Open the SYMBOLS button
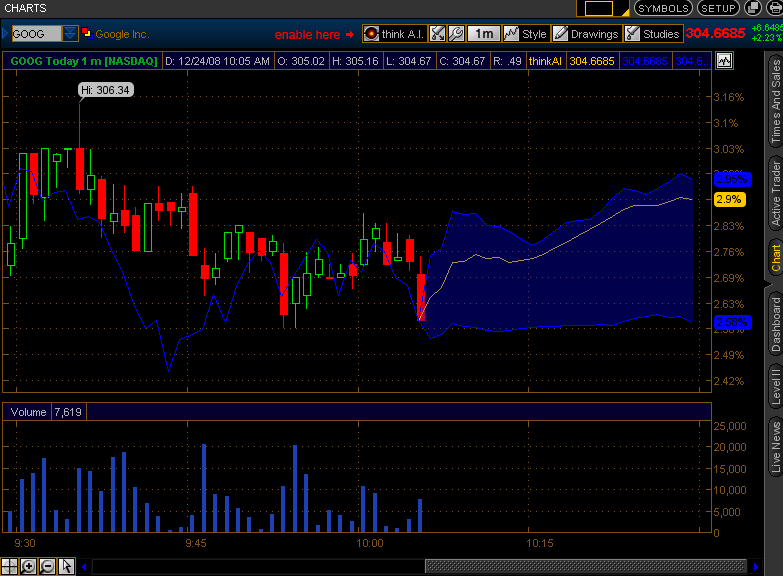 tap(663, 8)
